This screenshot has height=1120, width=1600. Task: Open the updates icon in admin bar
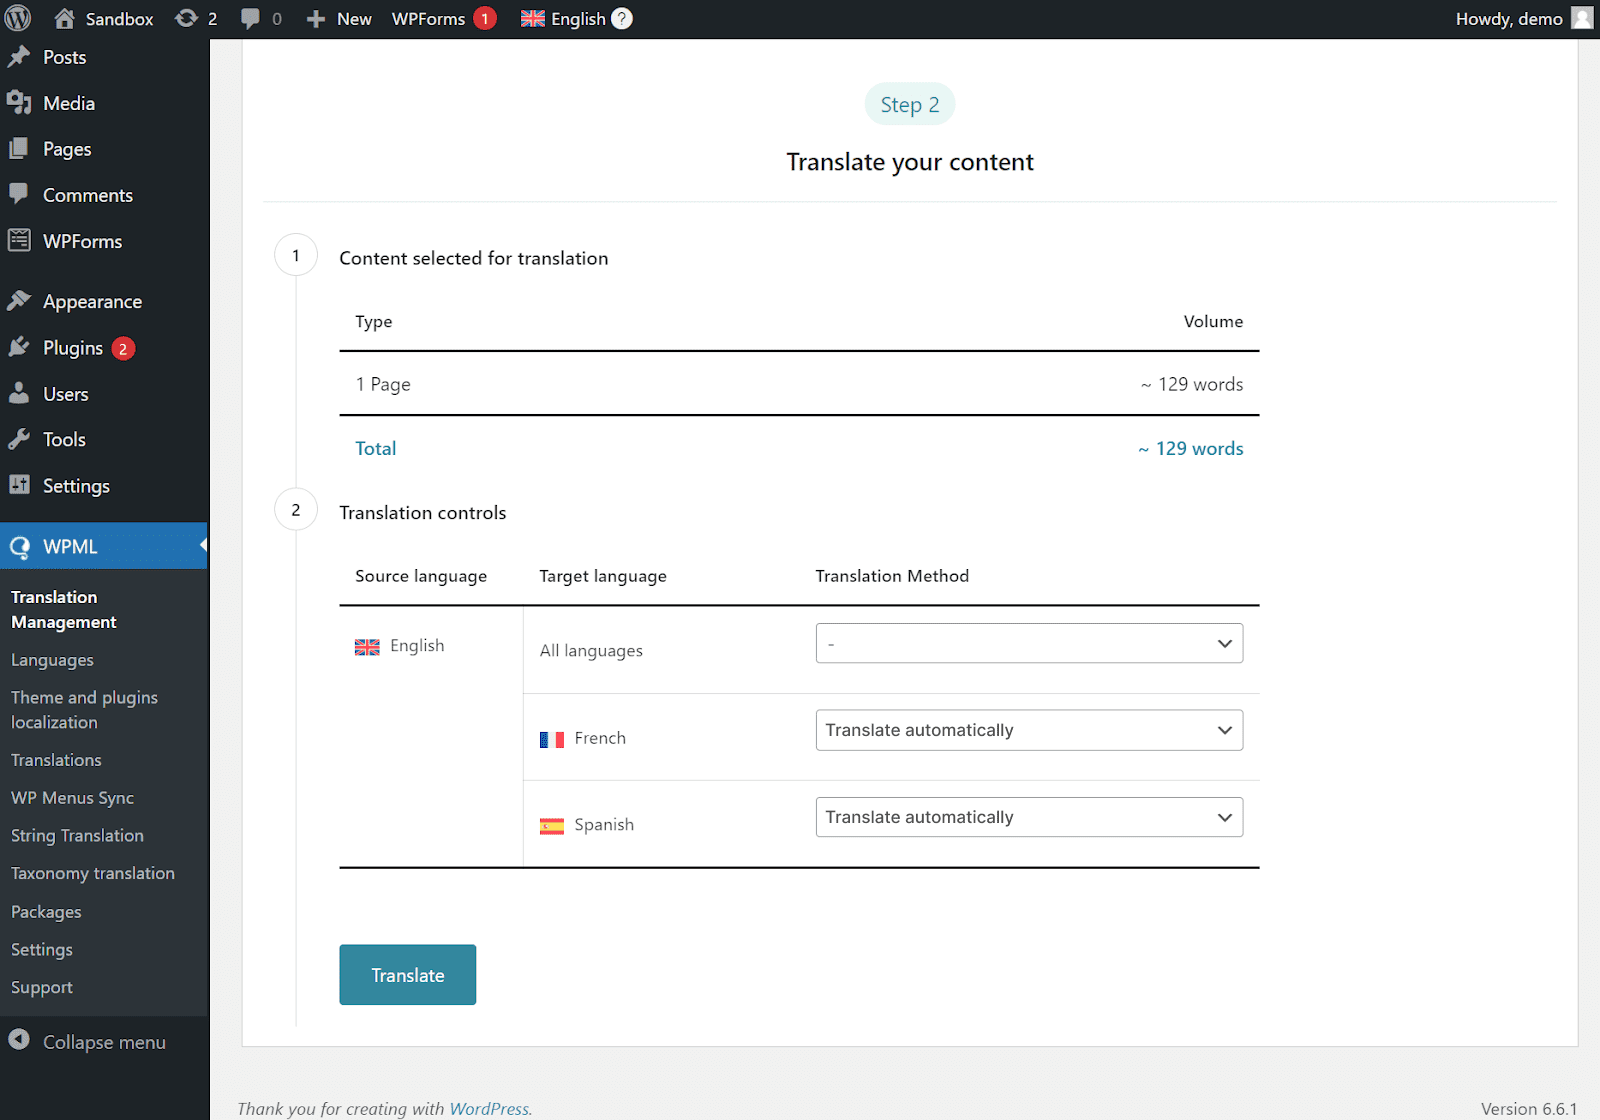tap(187, 19)
